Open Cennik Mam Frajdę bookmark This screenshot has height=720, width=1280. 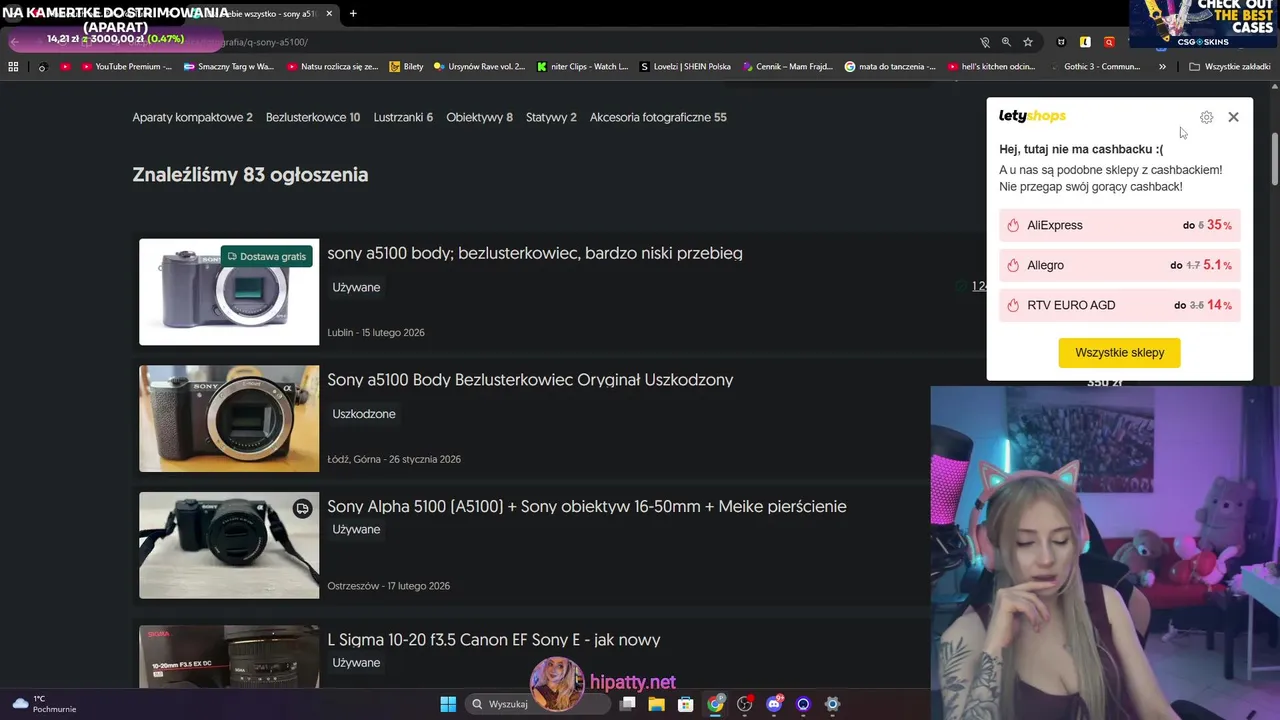788,67
